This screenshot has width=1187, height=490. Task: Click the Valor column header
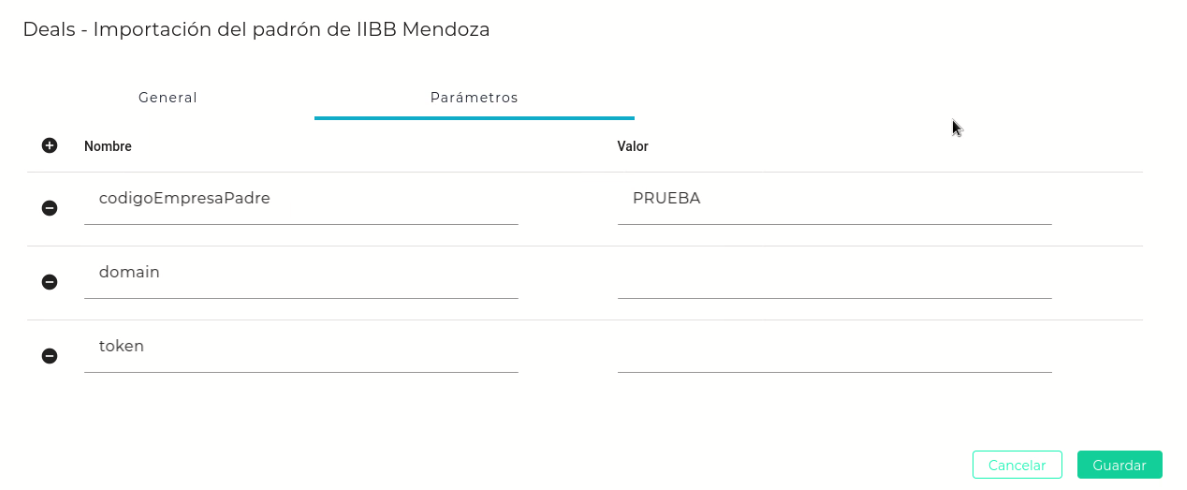click(633, 147)
